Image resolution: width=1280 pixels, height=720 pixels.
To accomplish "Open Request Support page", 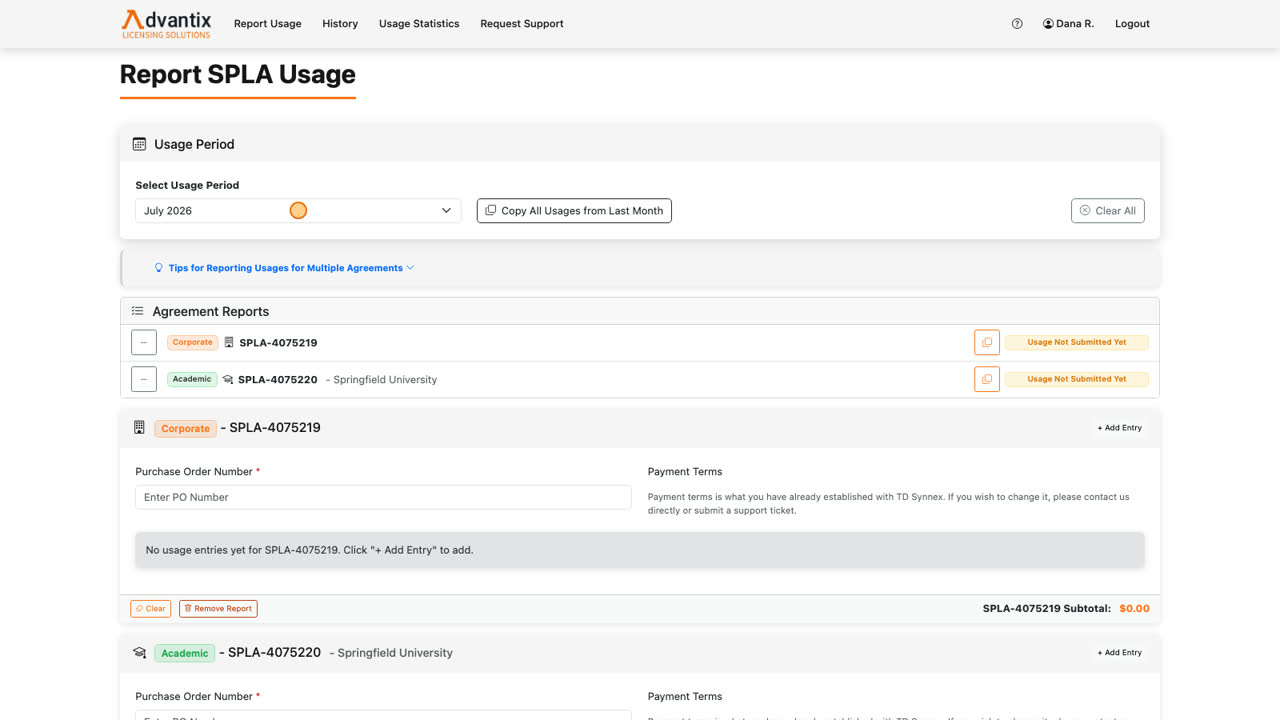I will tap(522, 24).
